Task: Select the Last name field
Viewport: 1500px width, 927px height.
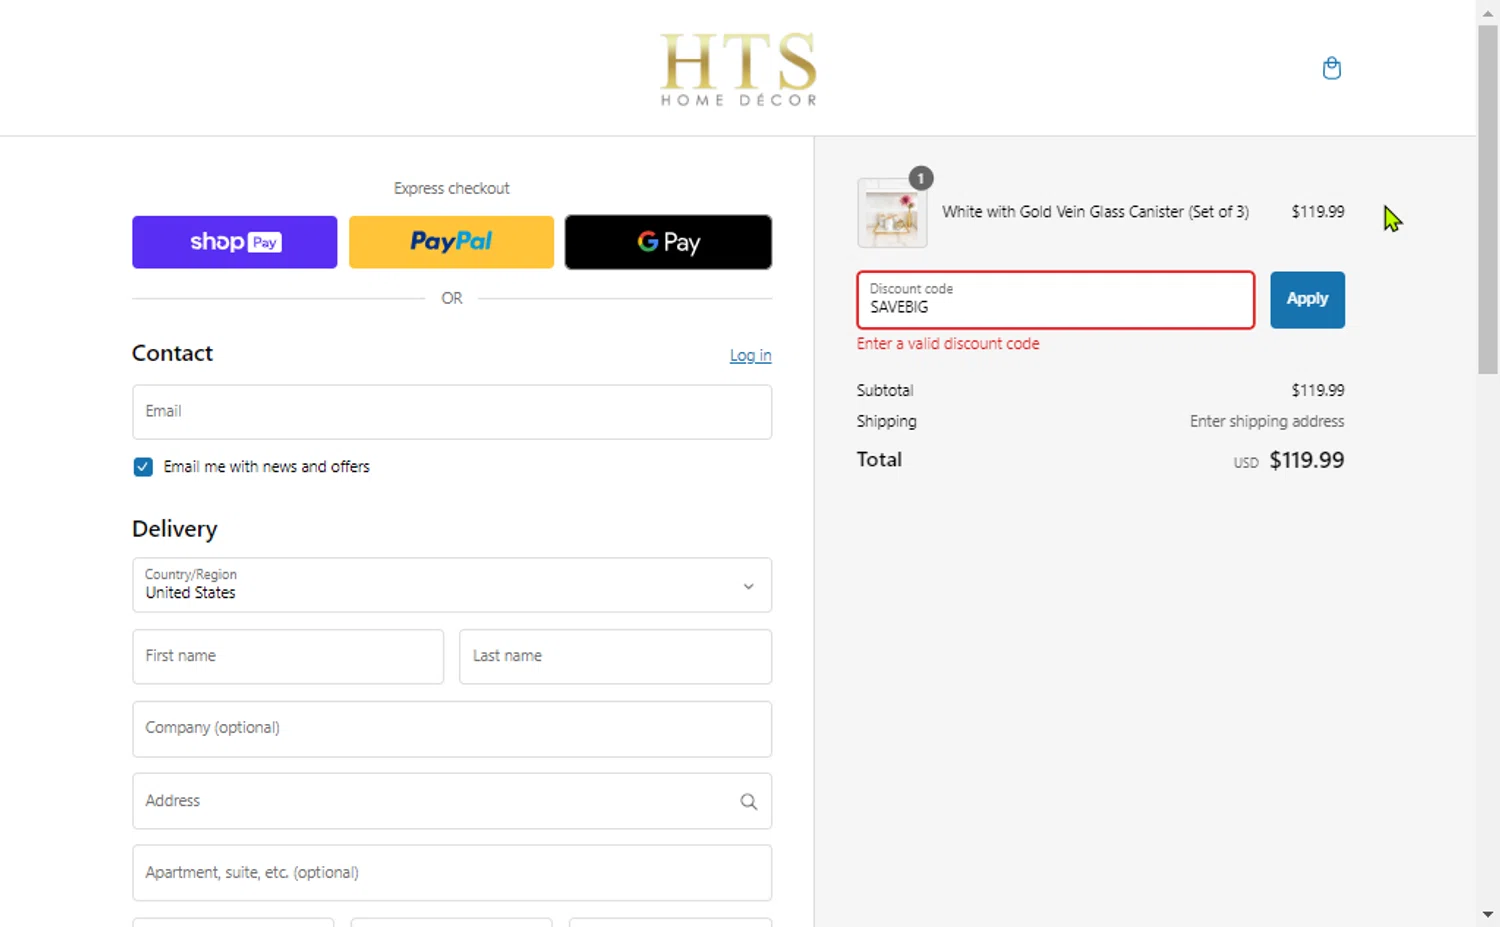Action: pyautogui.click(x=615, y=656)
